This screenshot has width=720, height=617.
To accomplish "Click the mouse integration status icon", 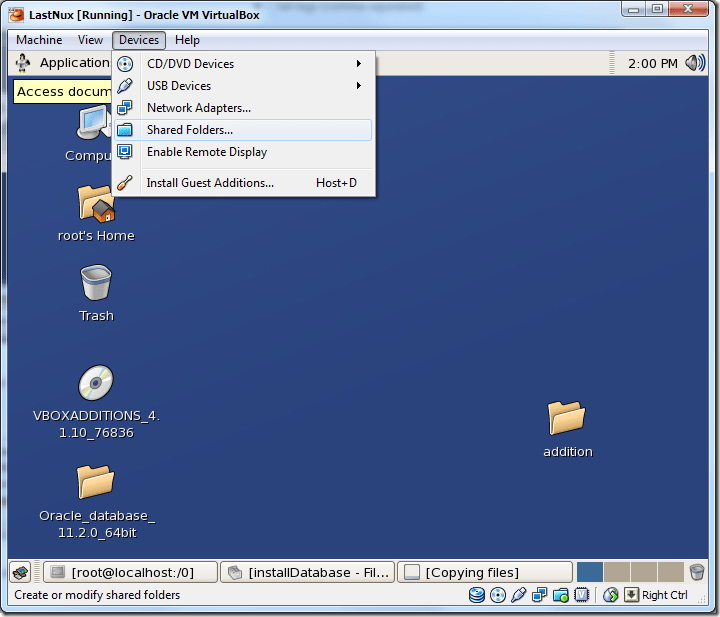I will pos(610,595).
